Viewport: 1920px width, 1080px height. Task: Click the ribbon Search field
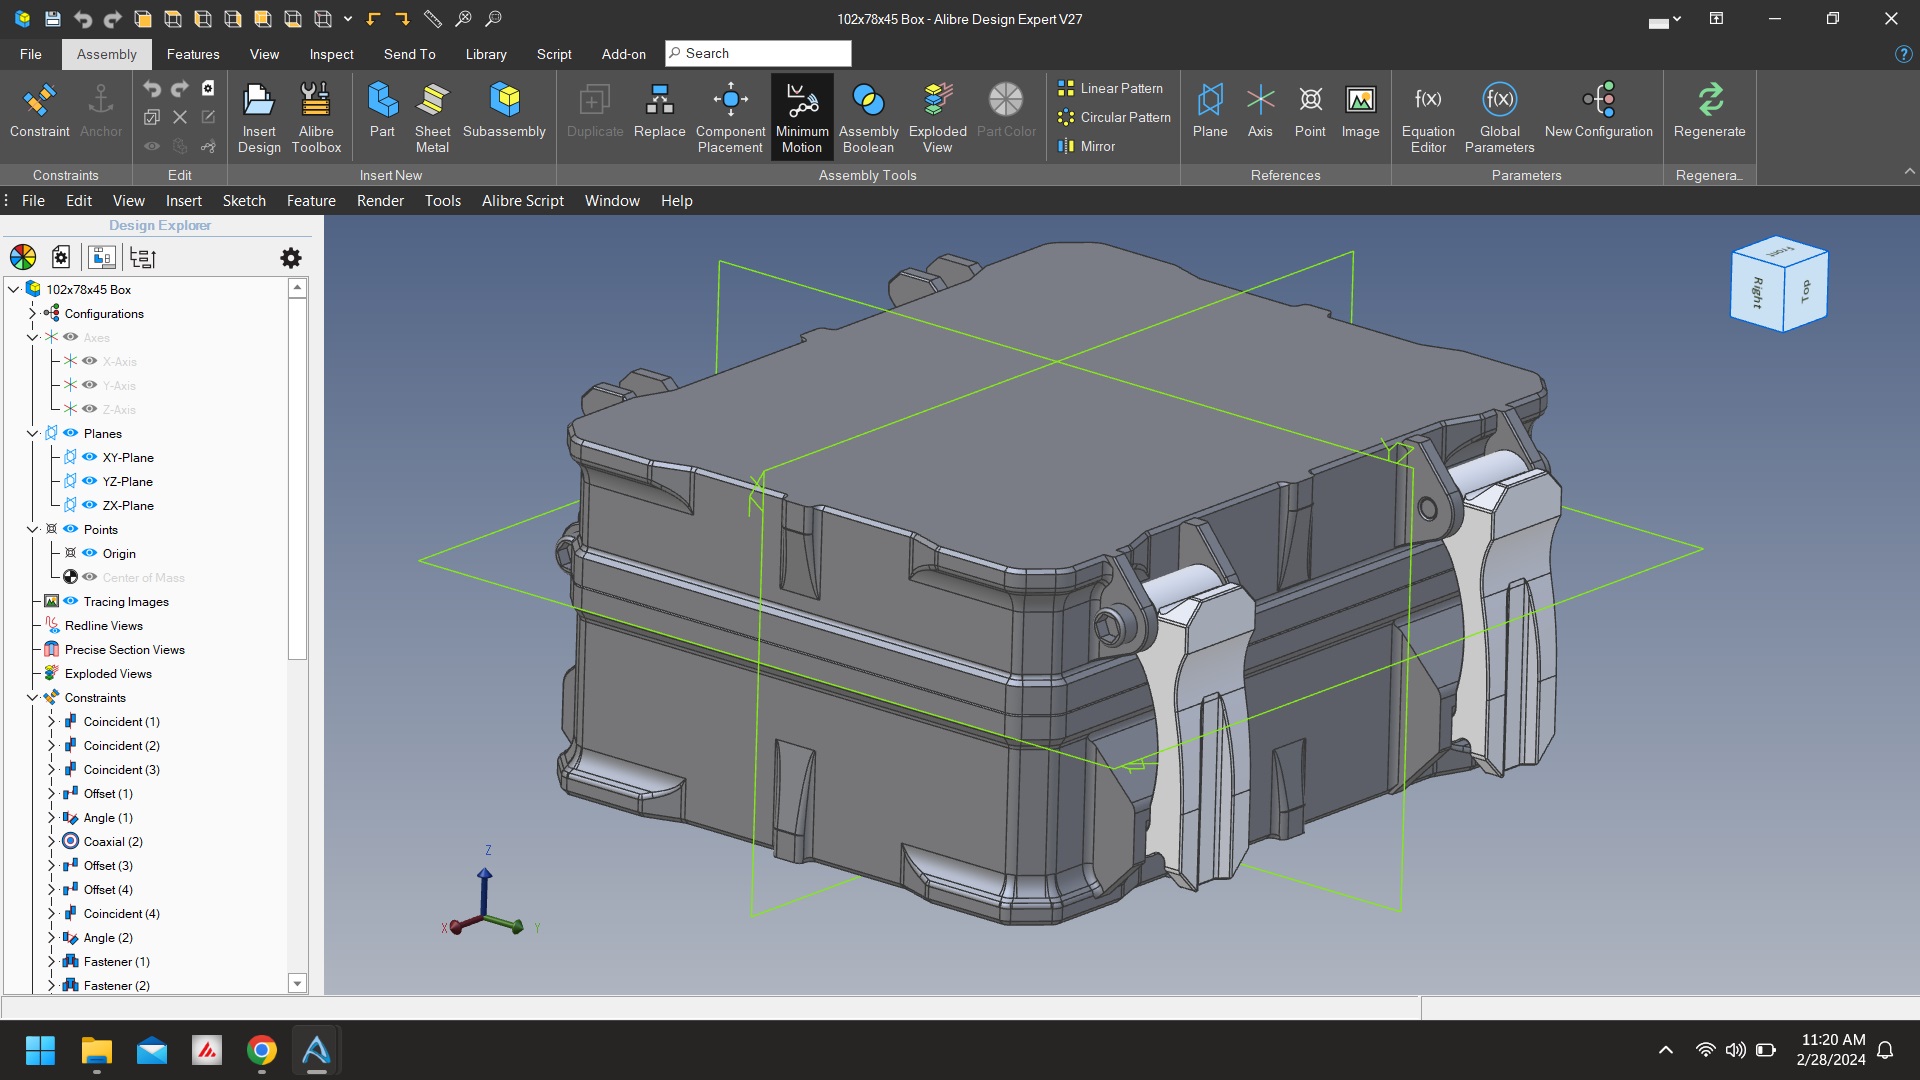758,54
